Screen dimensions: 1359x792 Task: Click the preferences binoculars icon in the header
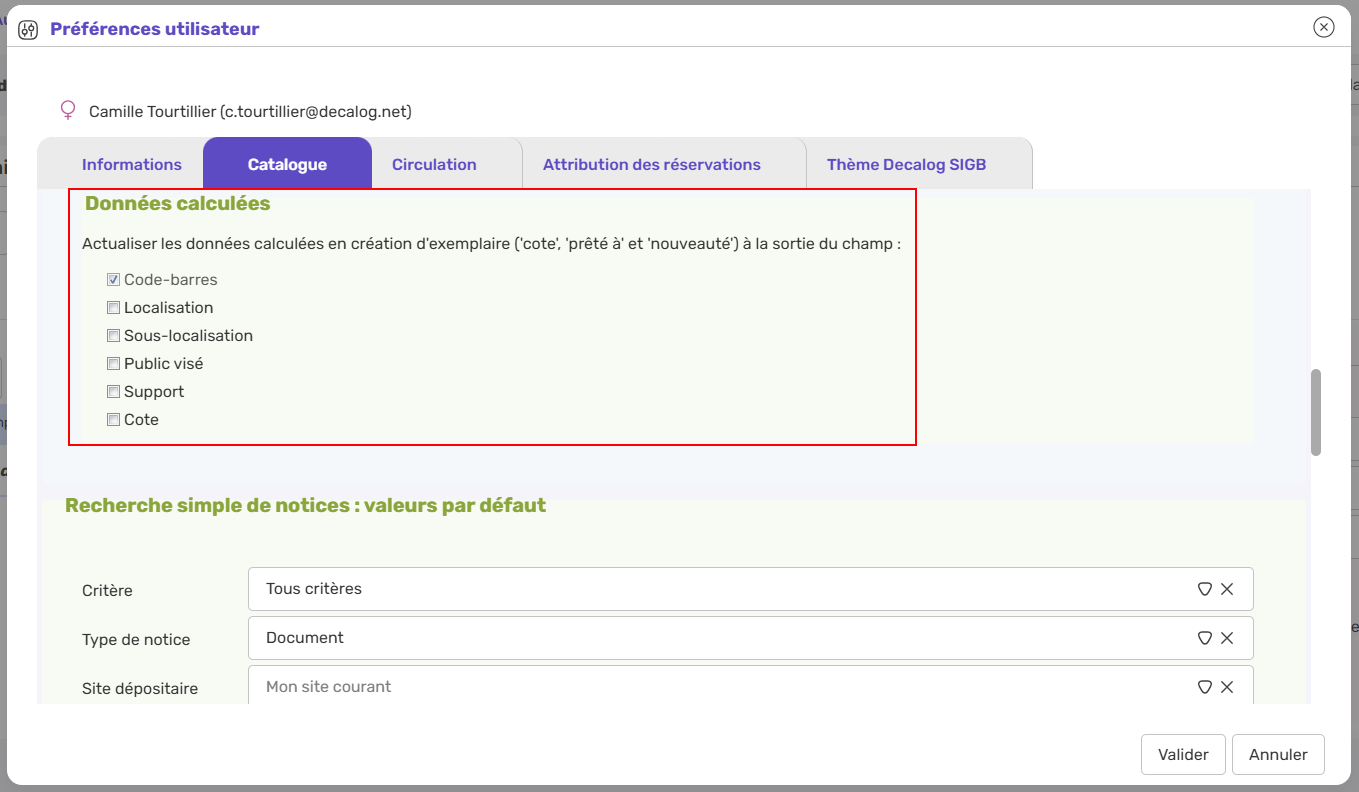click(x=28, y=28)
